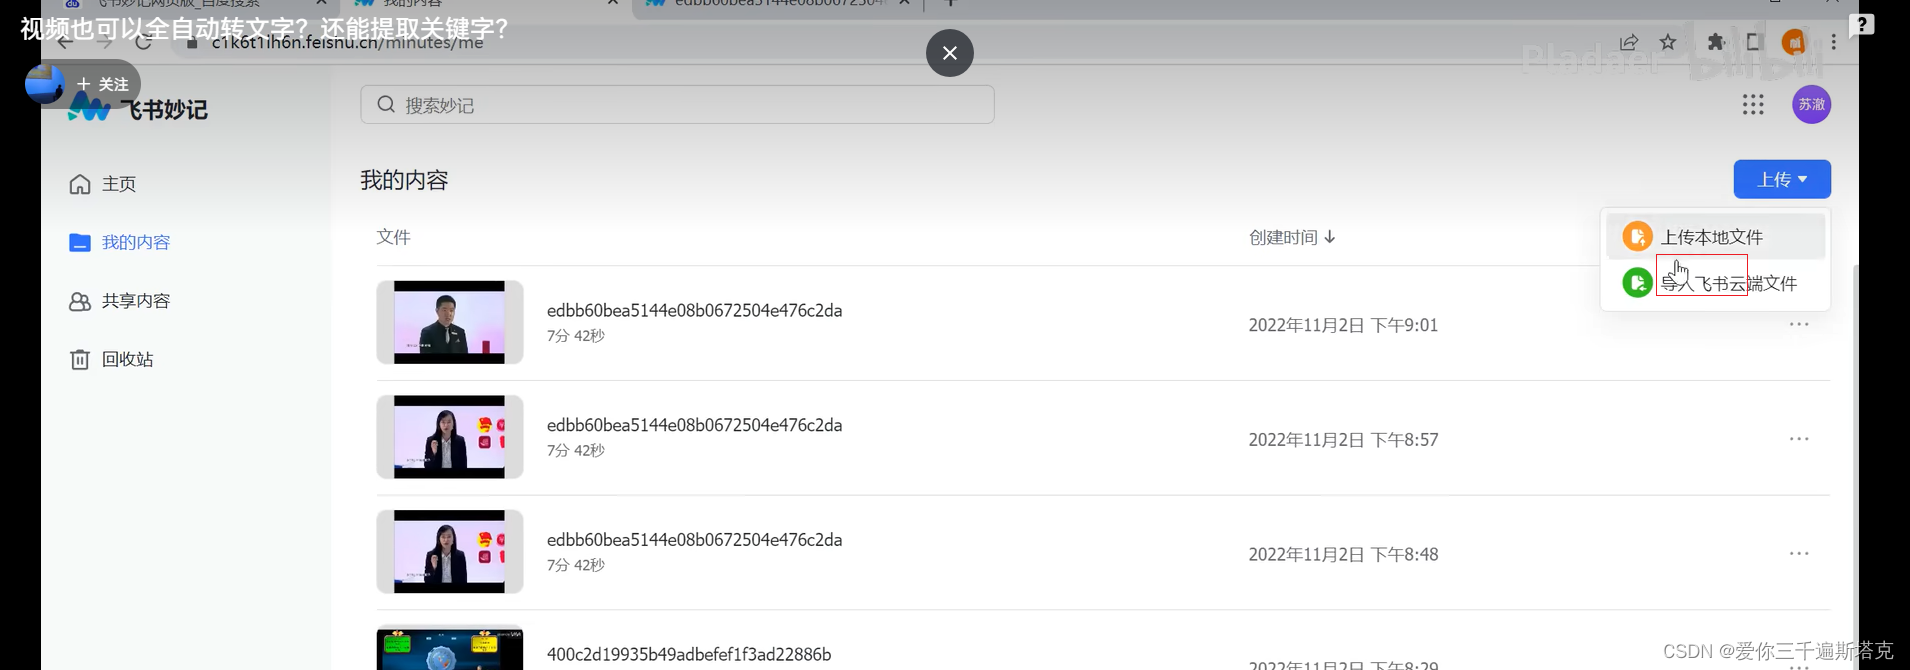Open file name in the 下午9:01 row
The height and width of the screenshot is (670, 1910).
tap(694, 310)
